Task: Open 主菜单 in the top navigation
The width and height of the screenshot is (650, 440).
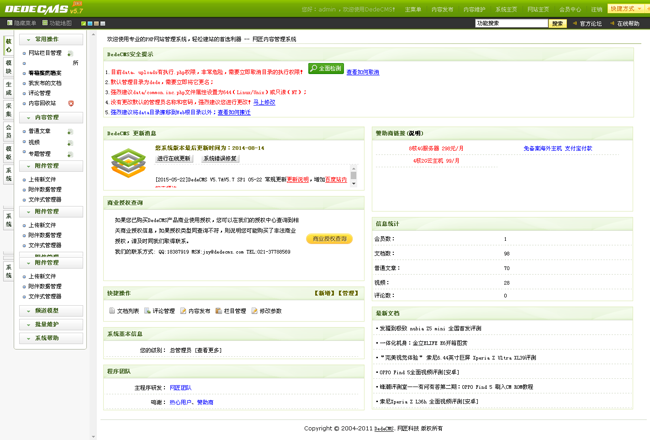Action: (x=413, y=9)
